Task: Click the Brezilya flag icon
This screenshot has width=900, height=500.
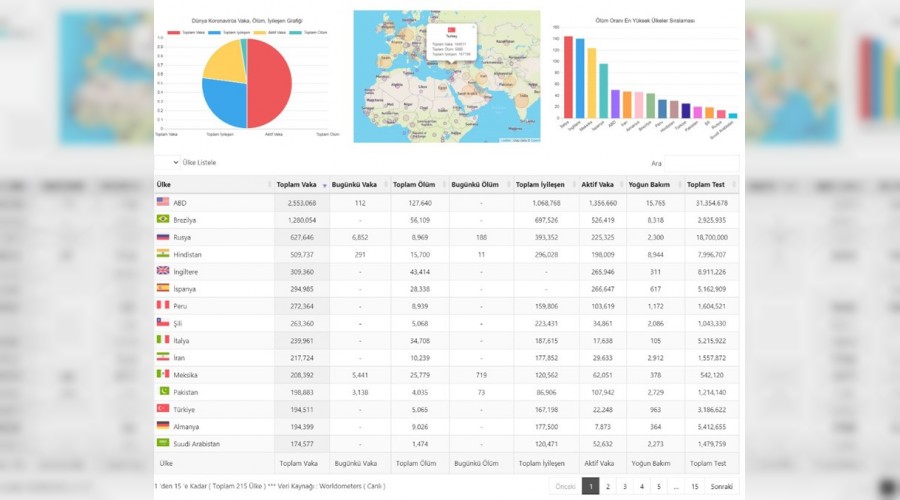Action: coord(163,219)
